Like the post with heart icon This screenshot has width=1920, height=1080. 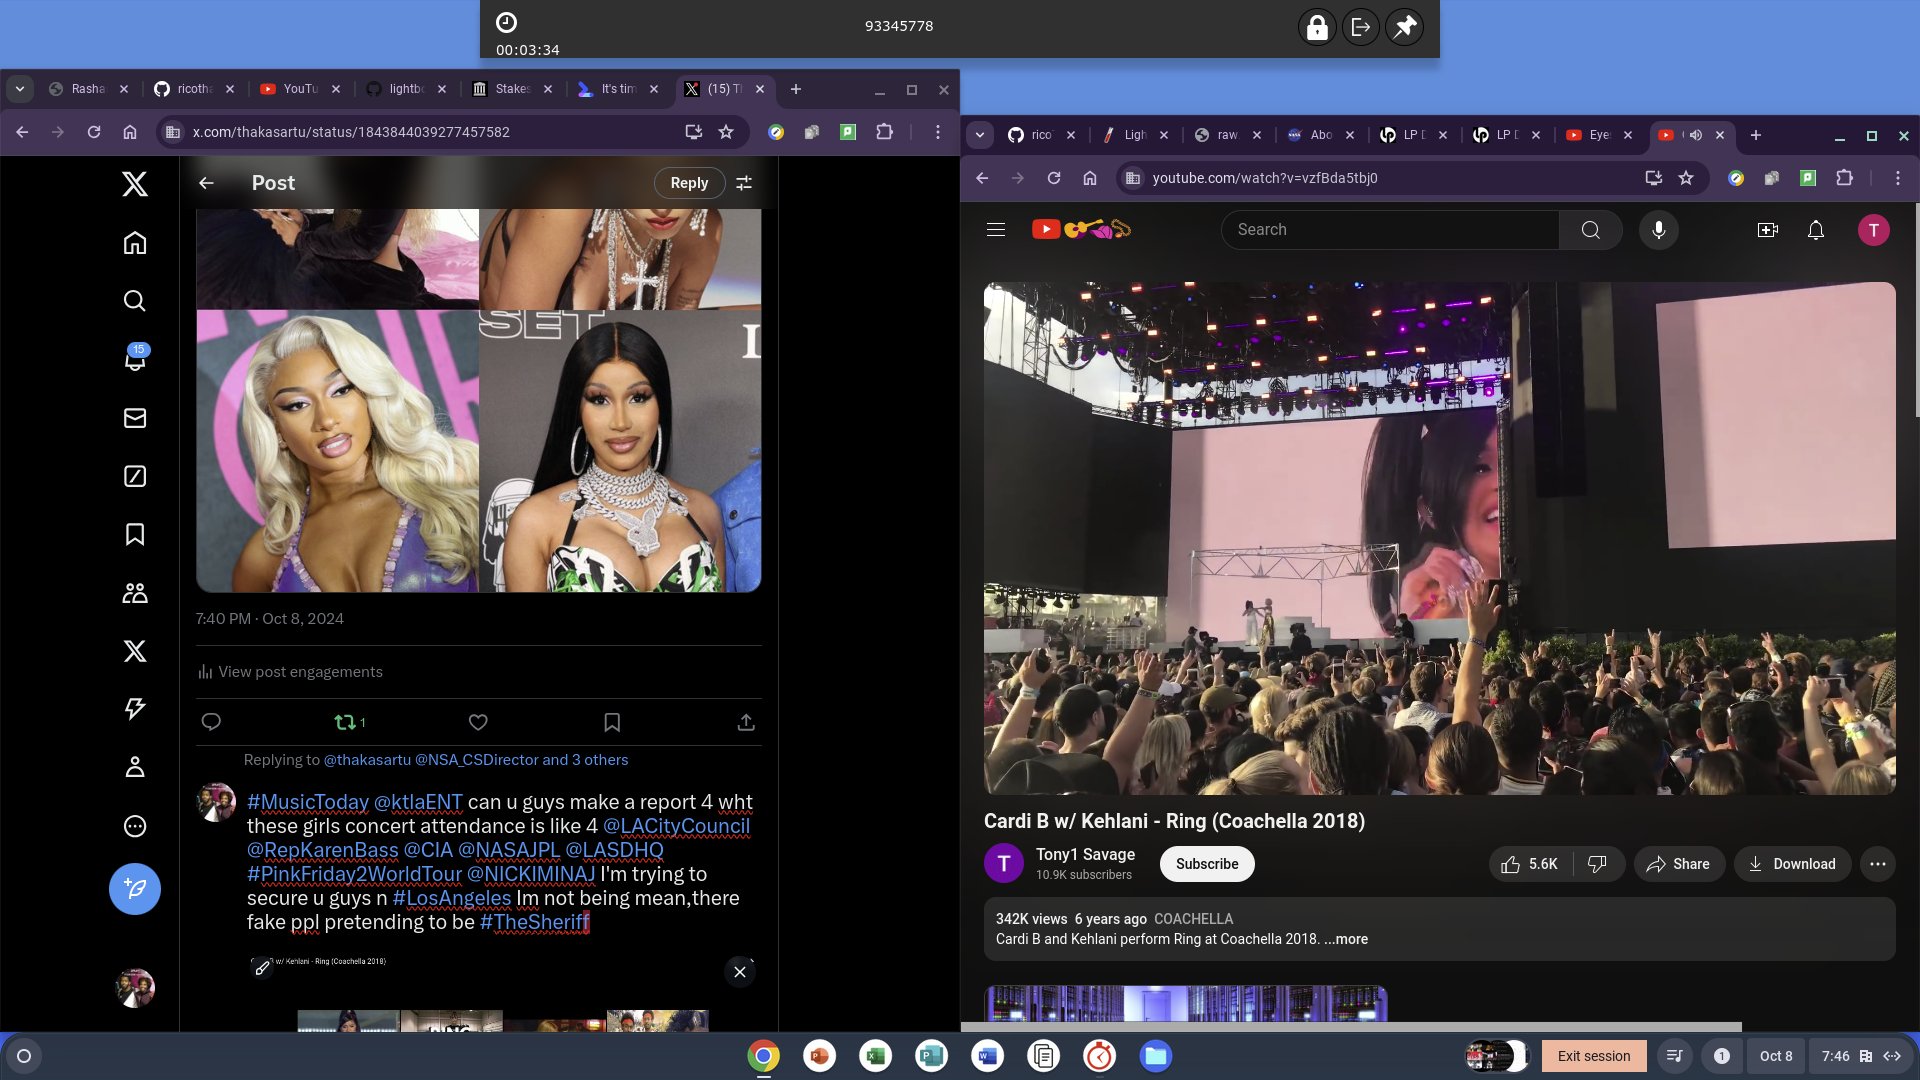(478, 722)
